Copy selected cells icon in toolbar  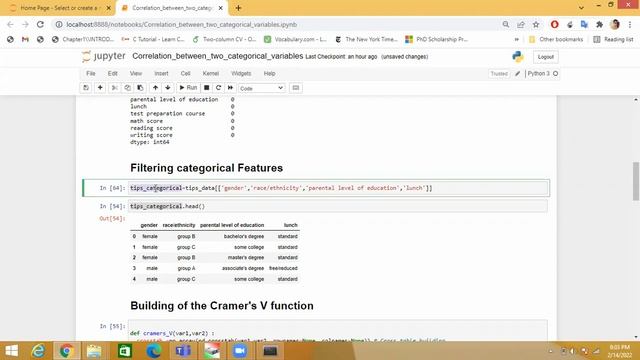click(x=127, y=88)
